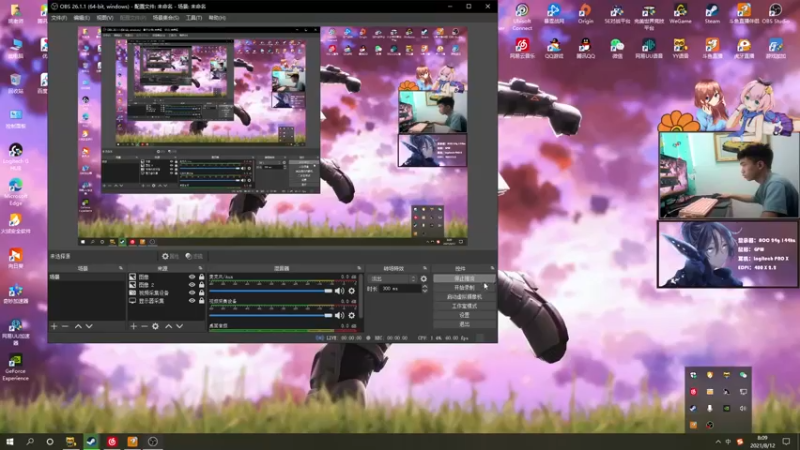Move source up in Sources panel
The image size is (800, 450).
pos(168,326)
